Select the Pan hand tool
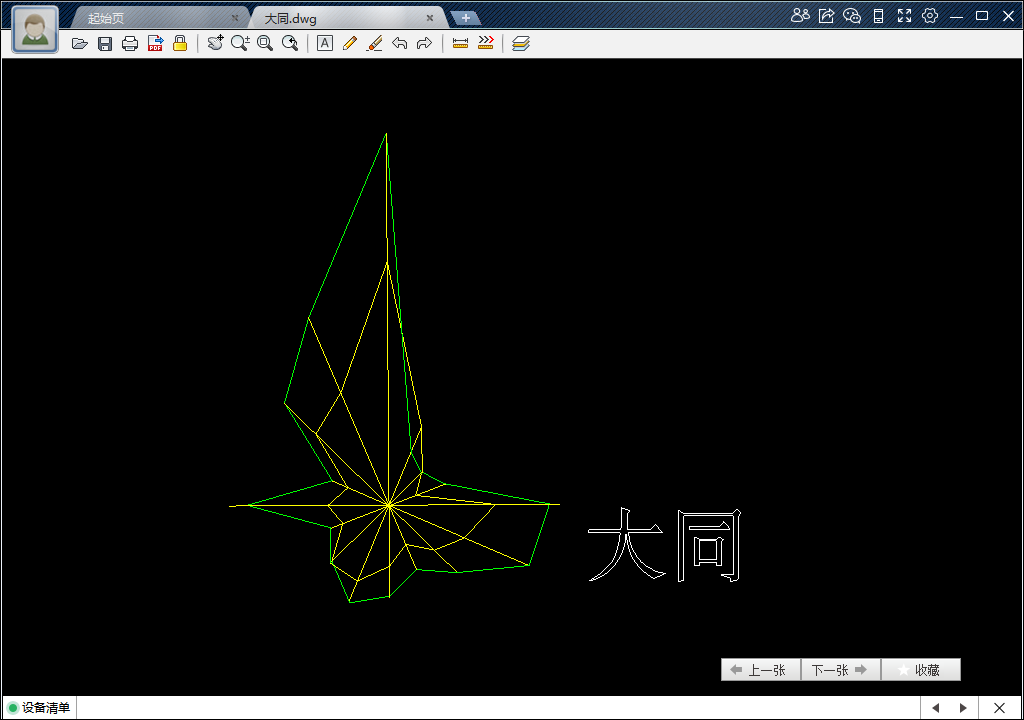The height and width of the screenshot is (720, 1024). 216,43
